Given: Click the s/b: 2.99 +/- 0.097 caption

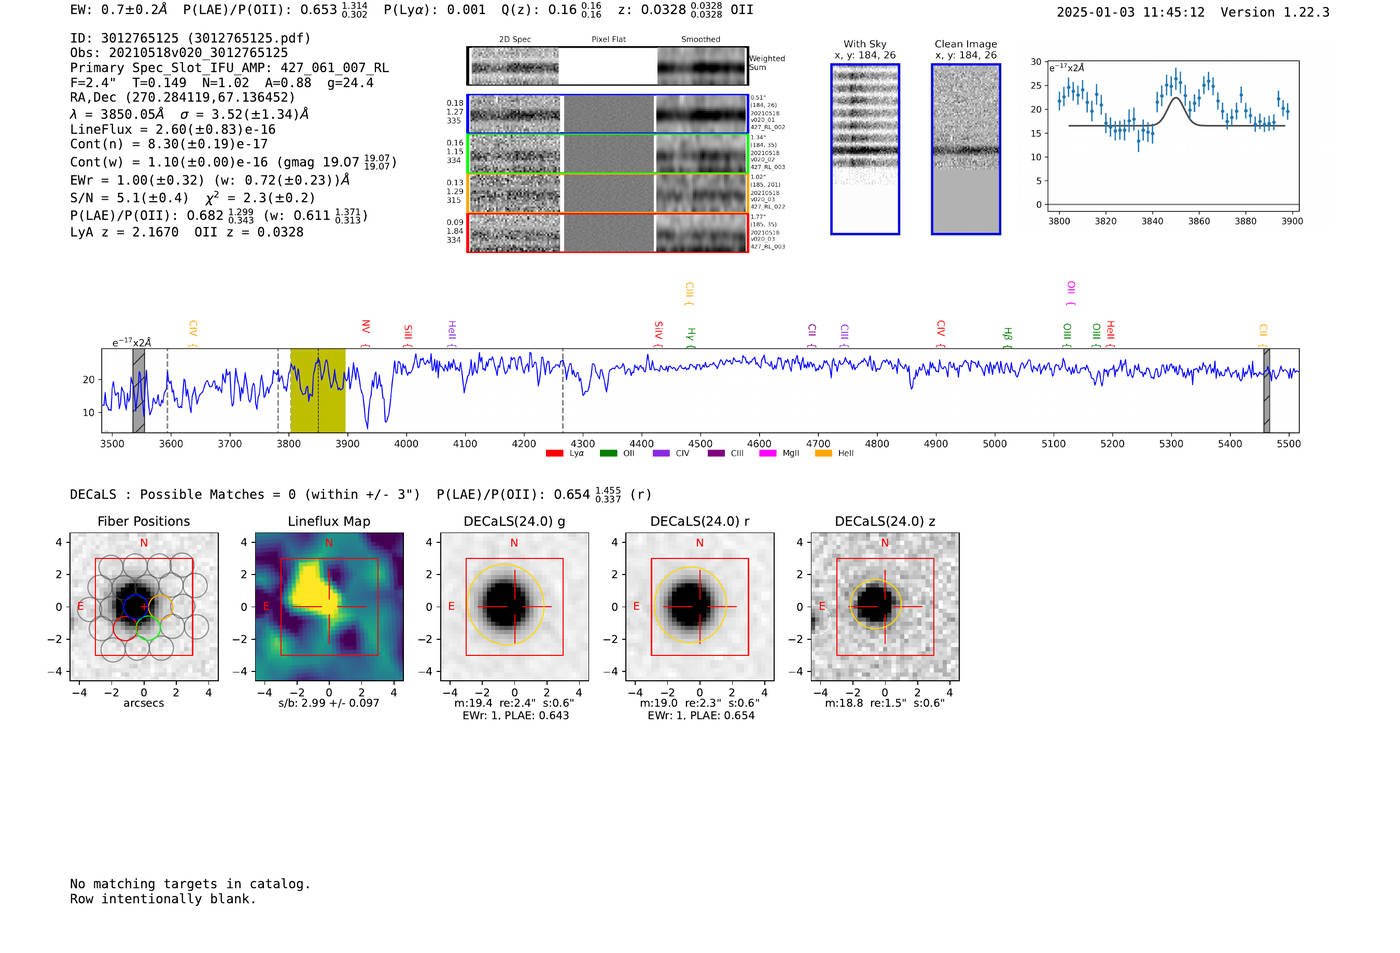Looking at the screenshot, I should point(329,703).
